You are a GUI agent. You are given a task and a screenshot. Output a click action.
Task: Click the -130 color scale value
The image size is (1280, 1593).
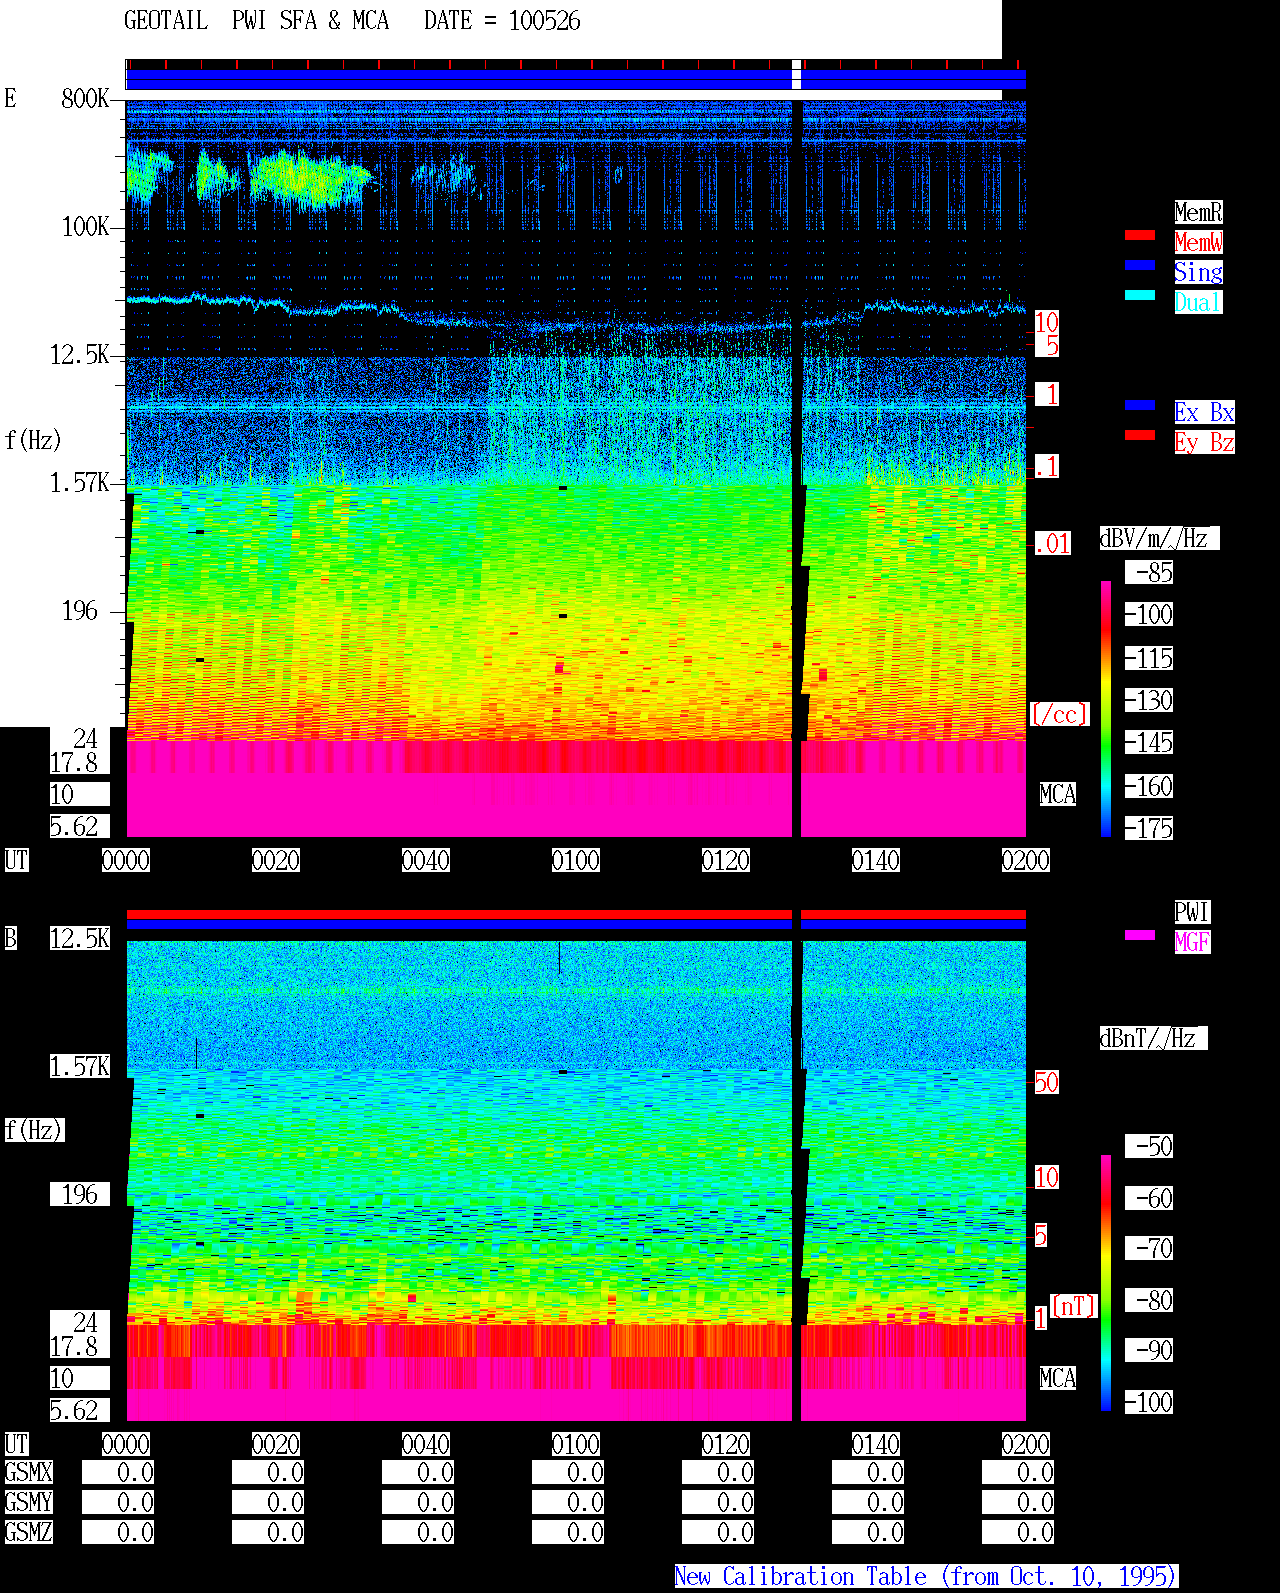[x=1149, y=701]
